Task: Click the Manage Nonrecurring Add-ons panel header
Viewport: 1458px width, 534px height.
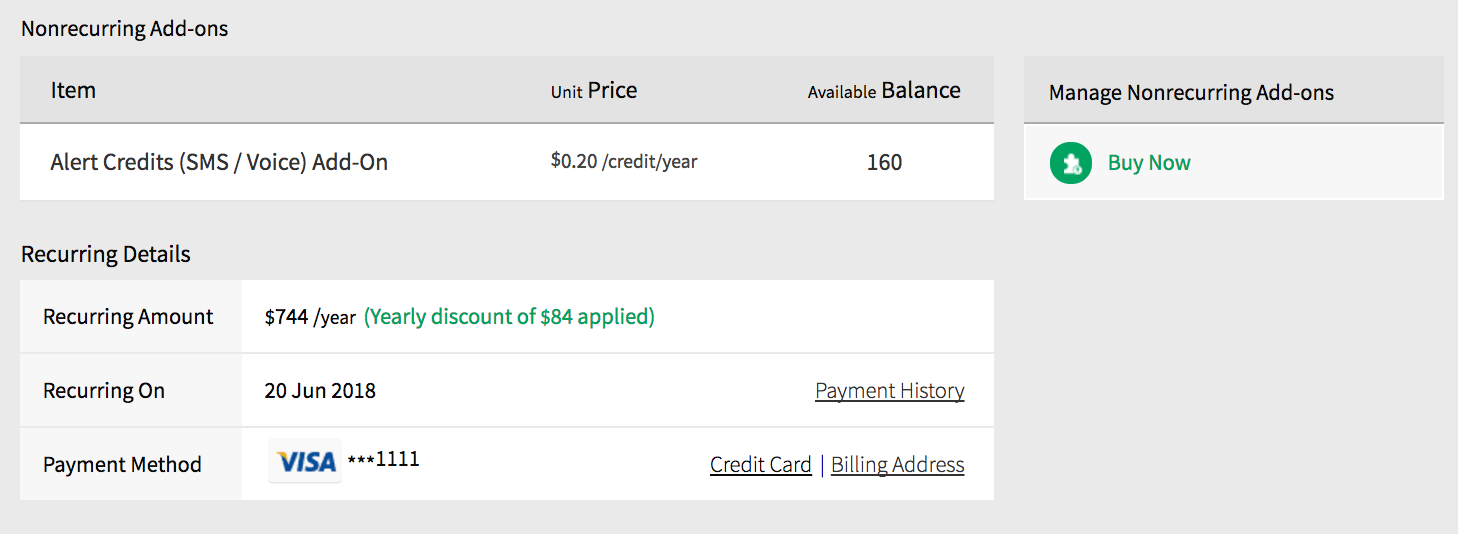Action: (1191, 93)
